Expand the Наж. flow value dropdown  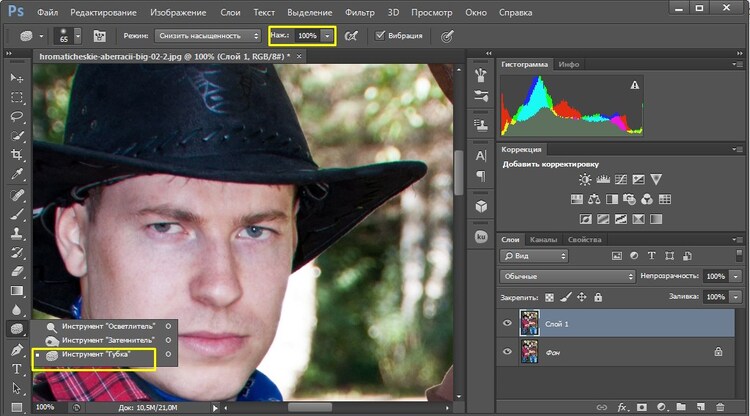point(327,36)
